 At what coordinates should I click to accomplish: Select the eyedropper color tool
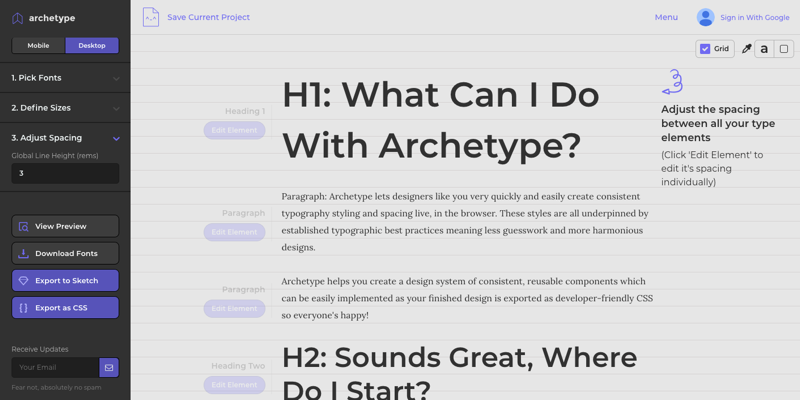[746, 49]
